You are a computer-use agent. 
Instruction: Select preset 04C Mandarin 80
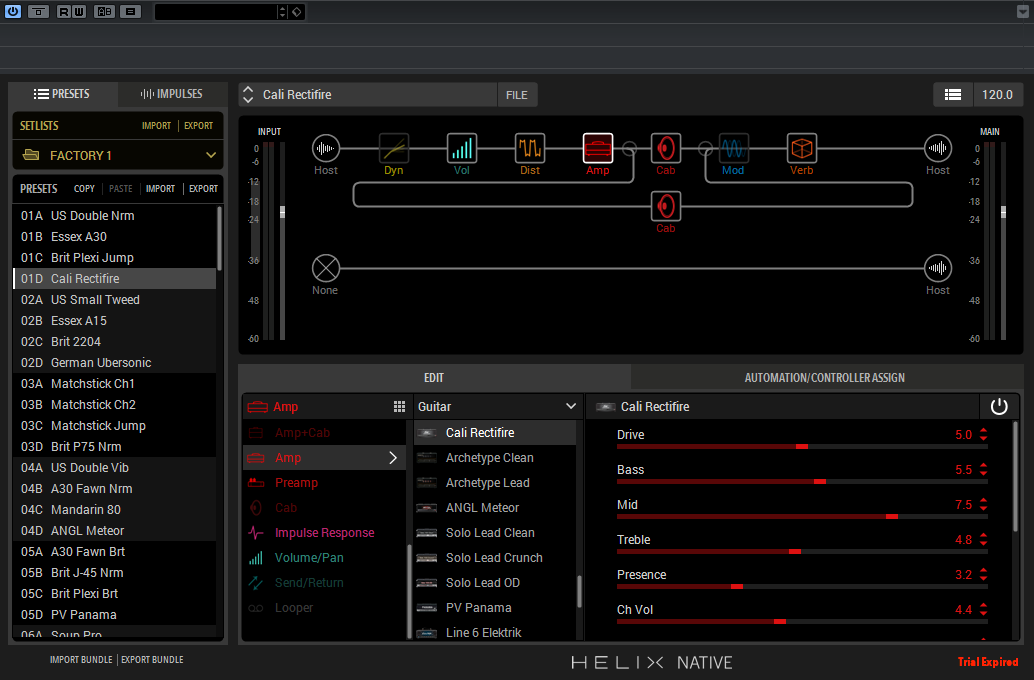click(115, 510)
